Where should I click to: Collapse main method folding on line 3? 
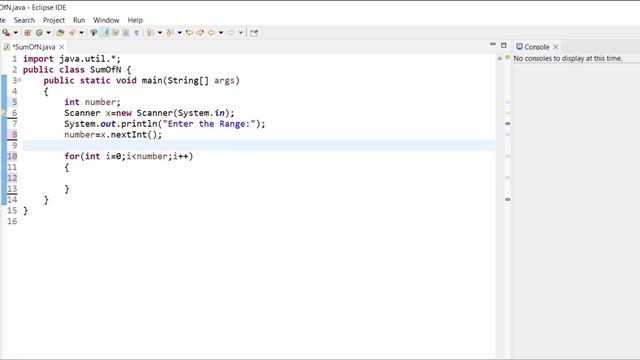(20, 80)
